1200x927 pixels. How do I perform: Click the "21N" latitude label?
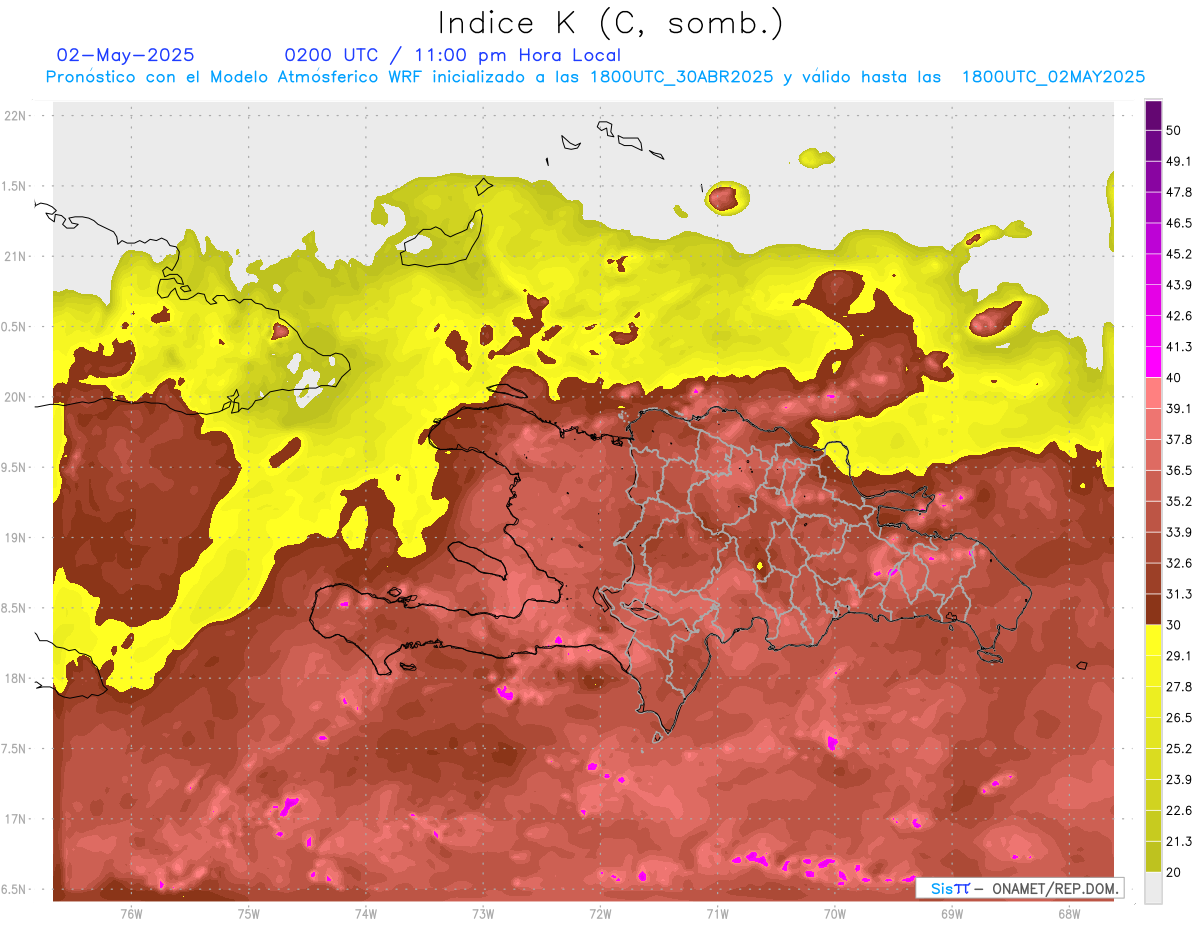[x=17, y=257]
